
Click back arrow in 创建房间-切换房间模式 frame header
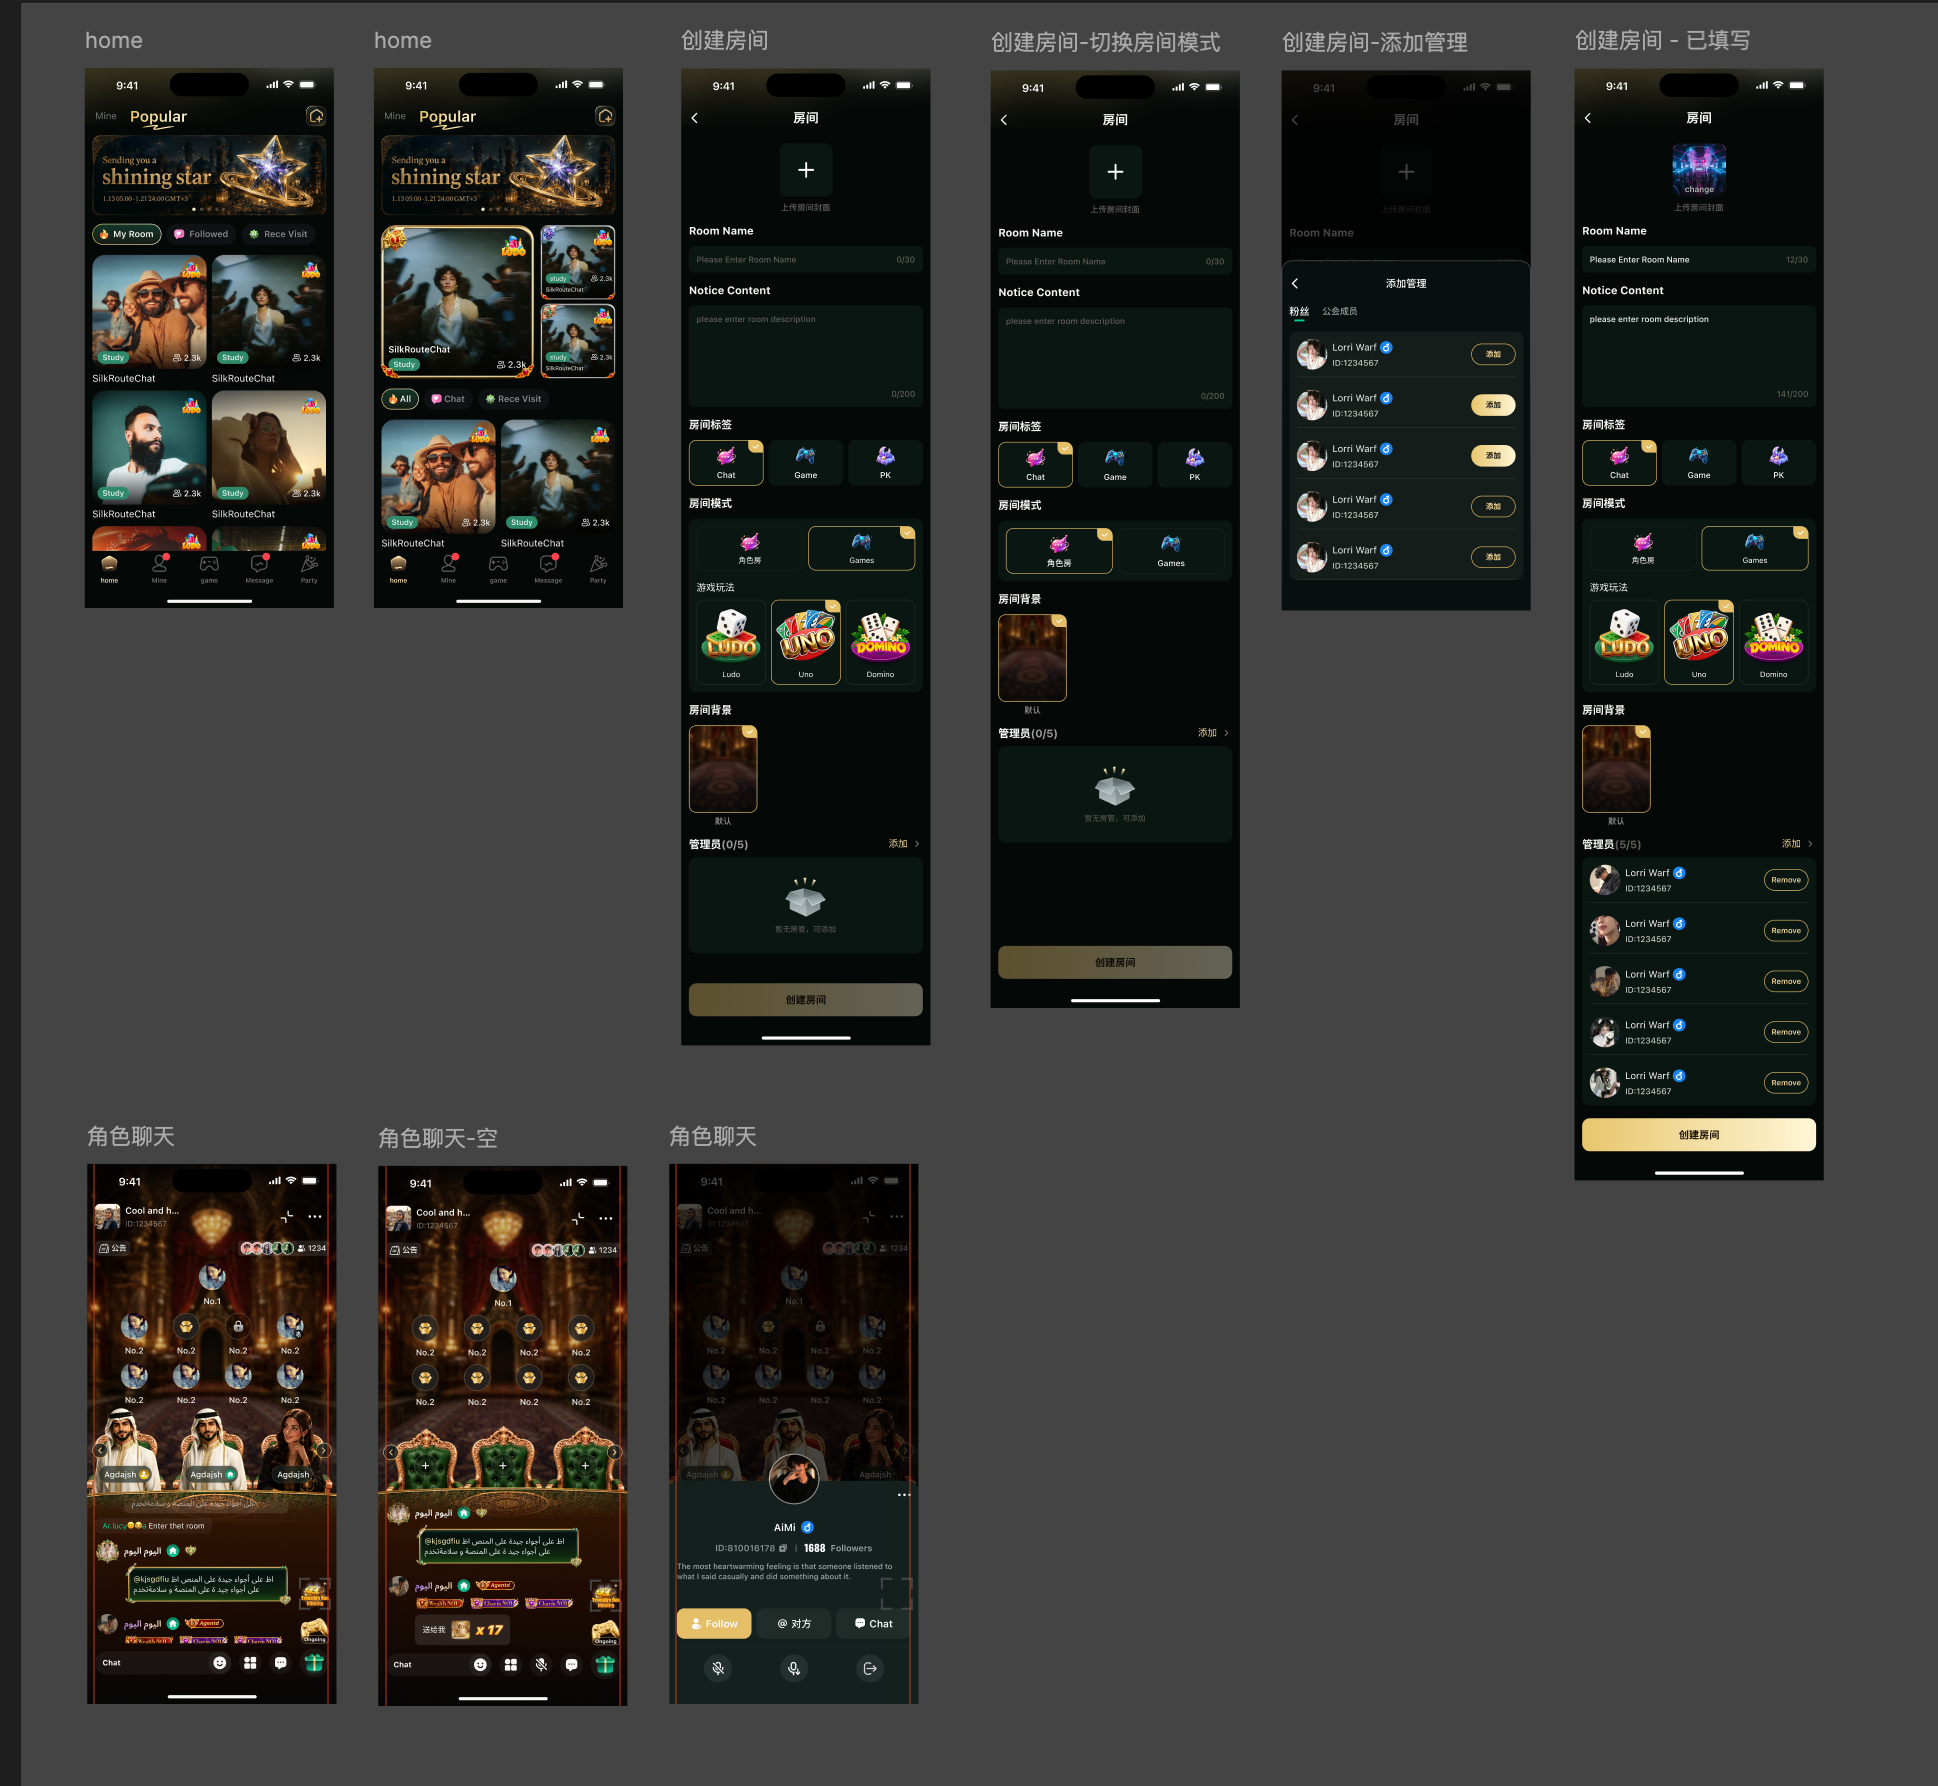pyautogui.click(x=1004, y=120)
